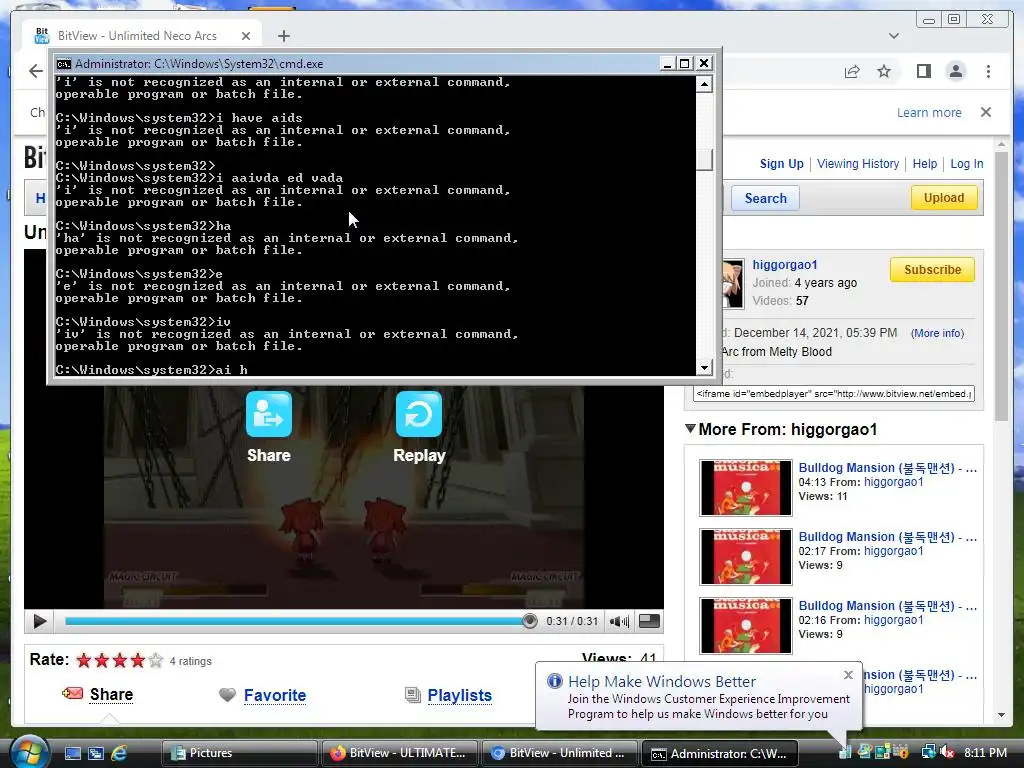
Task: Collapse More From: higgorgao1 section
Action: coord(690,428)
